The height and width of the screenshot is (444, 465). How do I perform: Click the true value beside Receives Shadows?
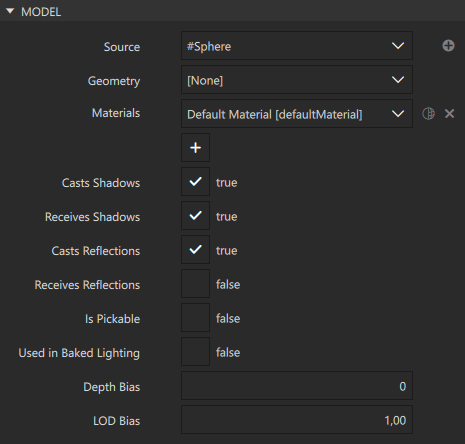point(227,217)
